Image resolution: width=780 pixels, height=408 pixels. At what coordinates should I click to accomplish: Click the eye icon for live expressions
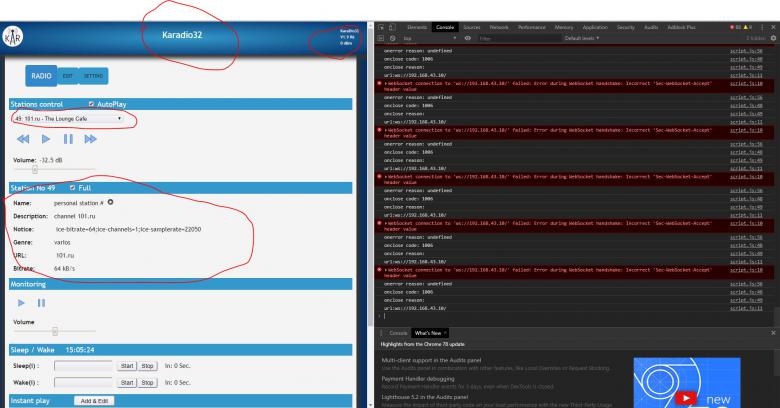(x=468, y=38)
